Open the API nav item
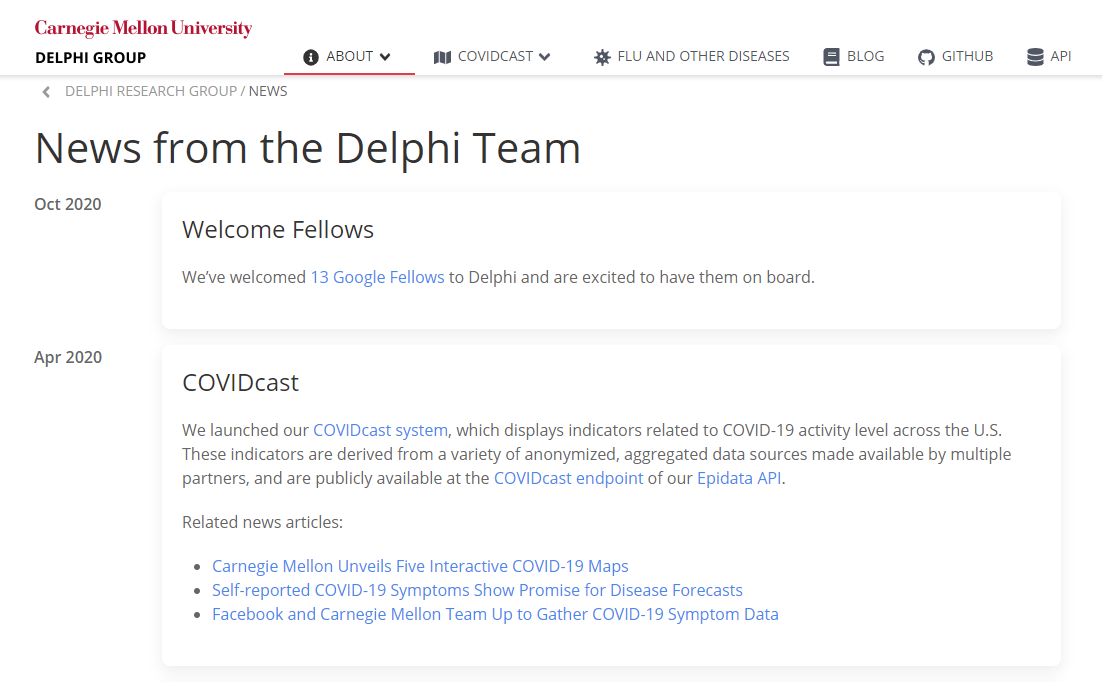Screen dimensions: 1102x682 [x=1061, y=56]
